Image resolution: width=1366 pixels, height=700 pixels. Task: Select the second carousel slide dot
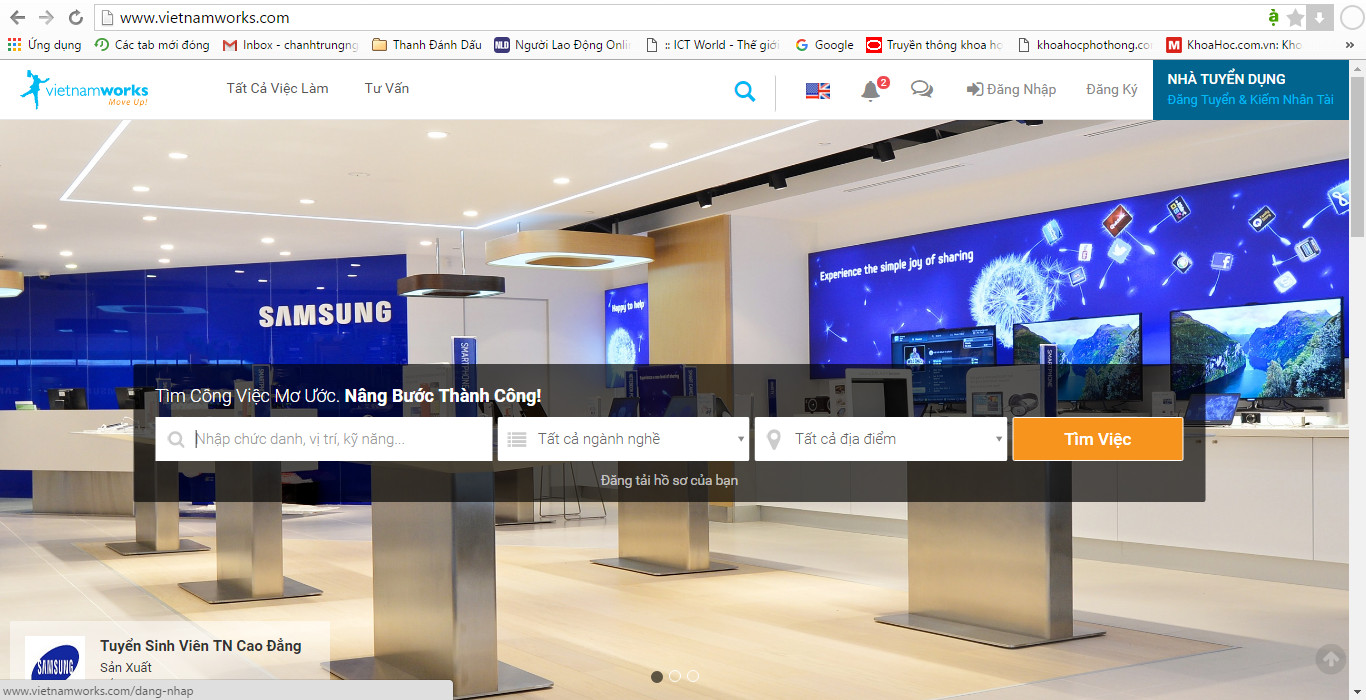[x=675, y=676]
